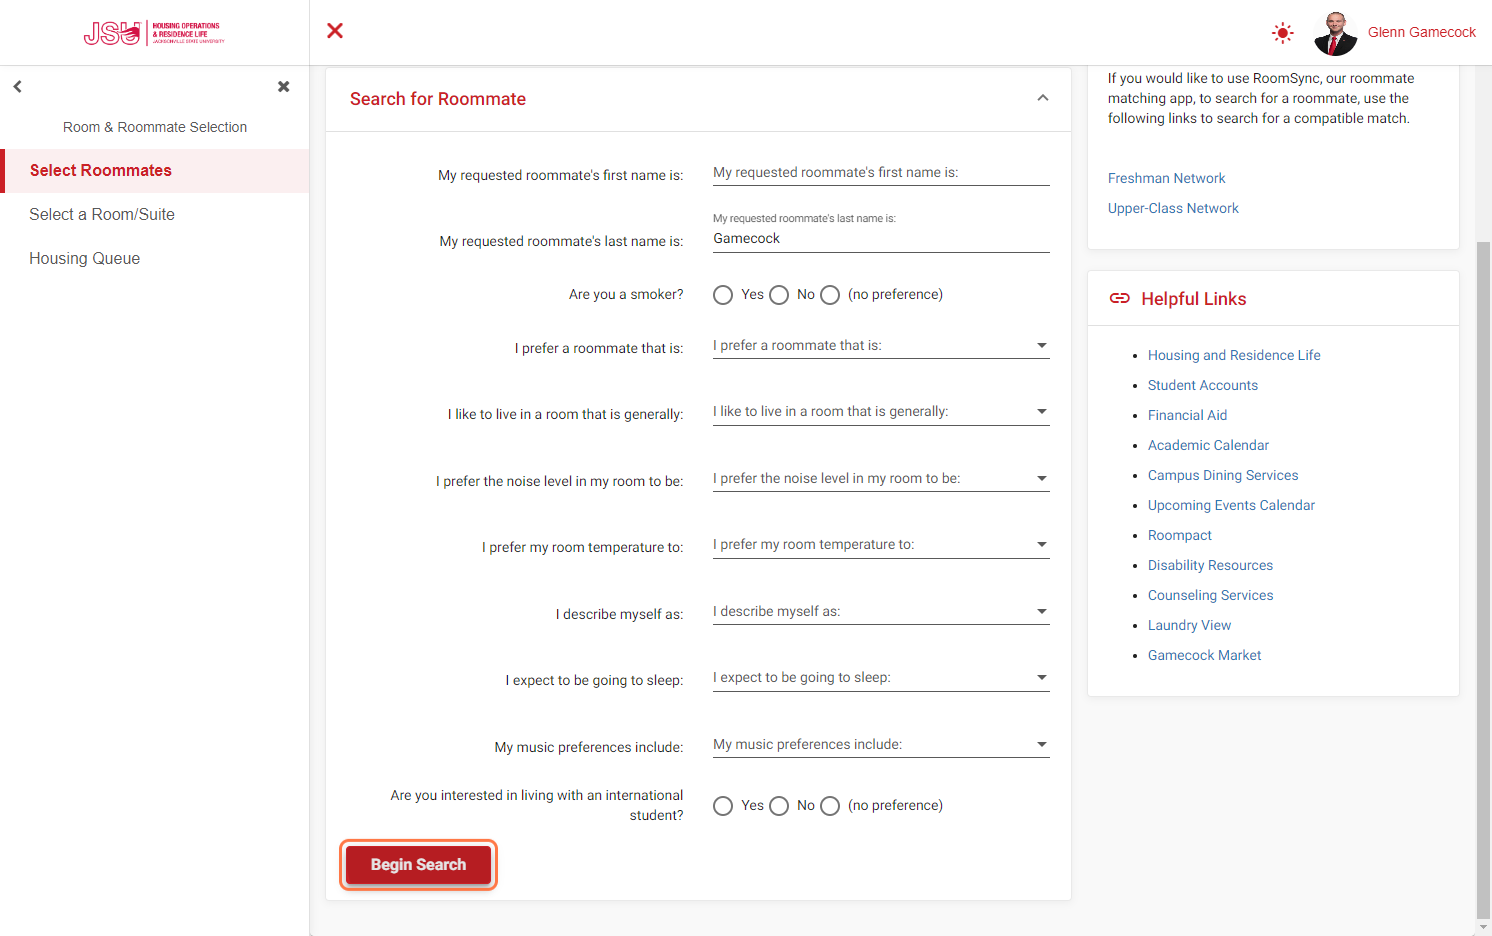Viewport: 1492px width, 936px height.
Task: Click the sidebar back arrow icon
Action: click(18, 87)
